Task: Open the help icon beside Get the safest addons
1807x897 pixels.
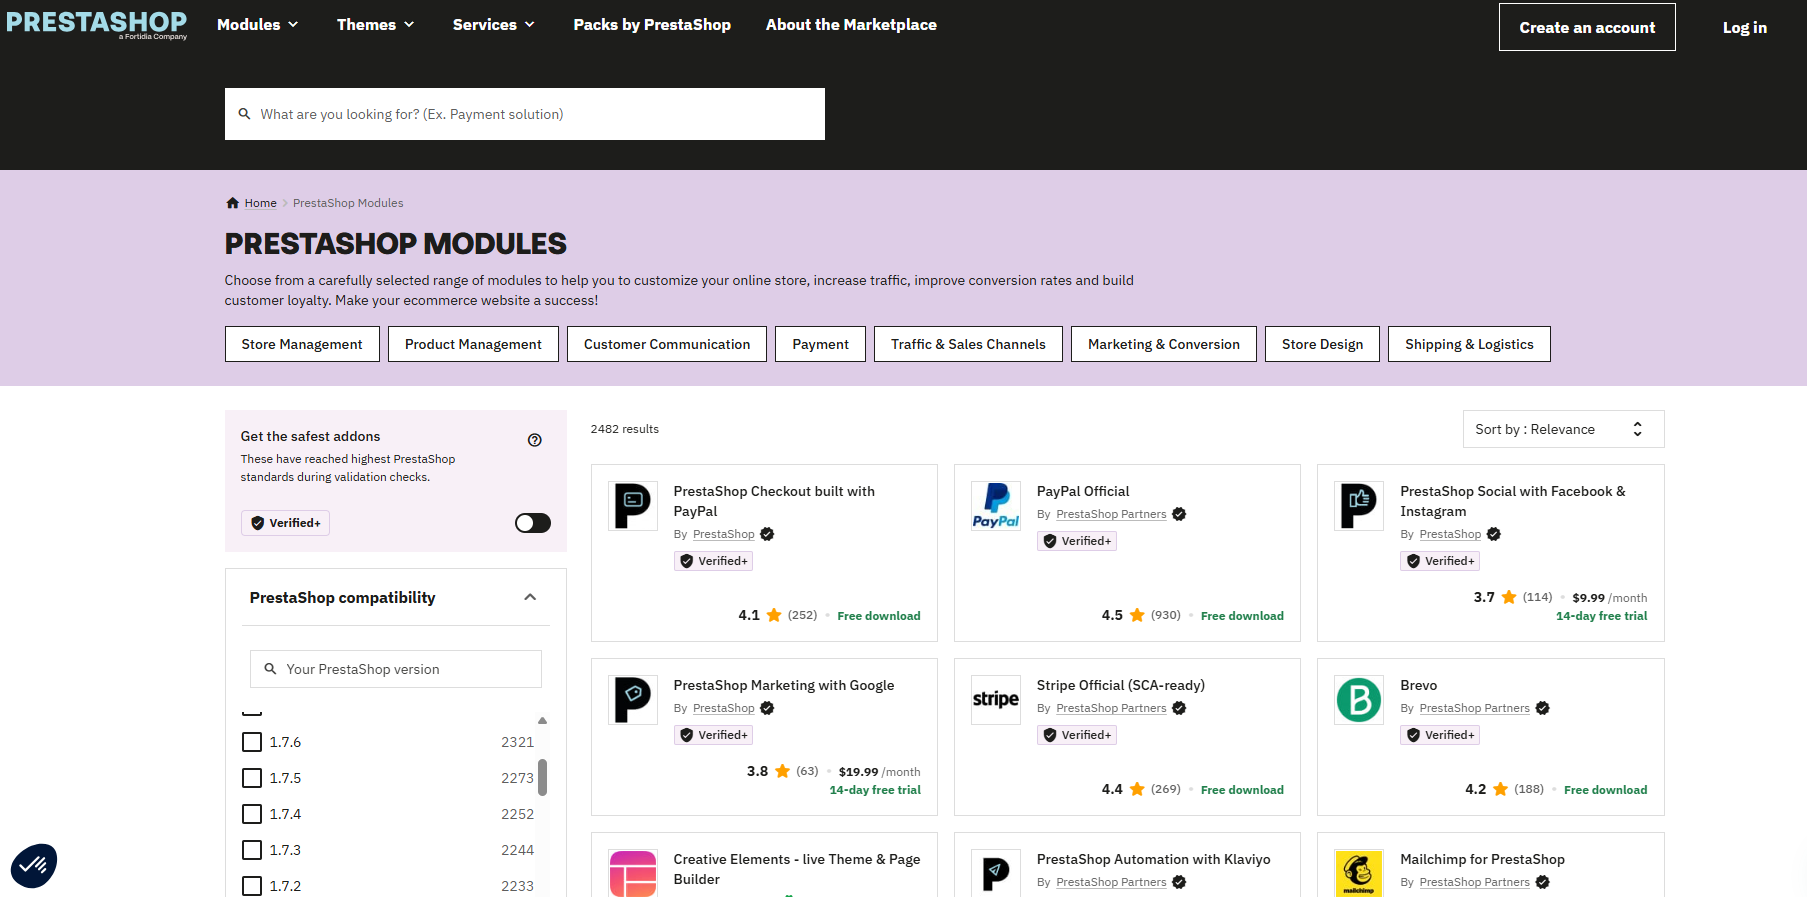Action: (x=535, y=440)
